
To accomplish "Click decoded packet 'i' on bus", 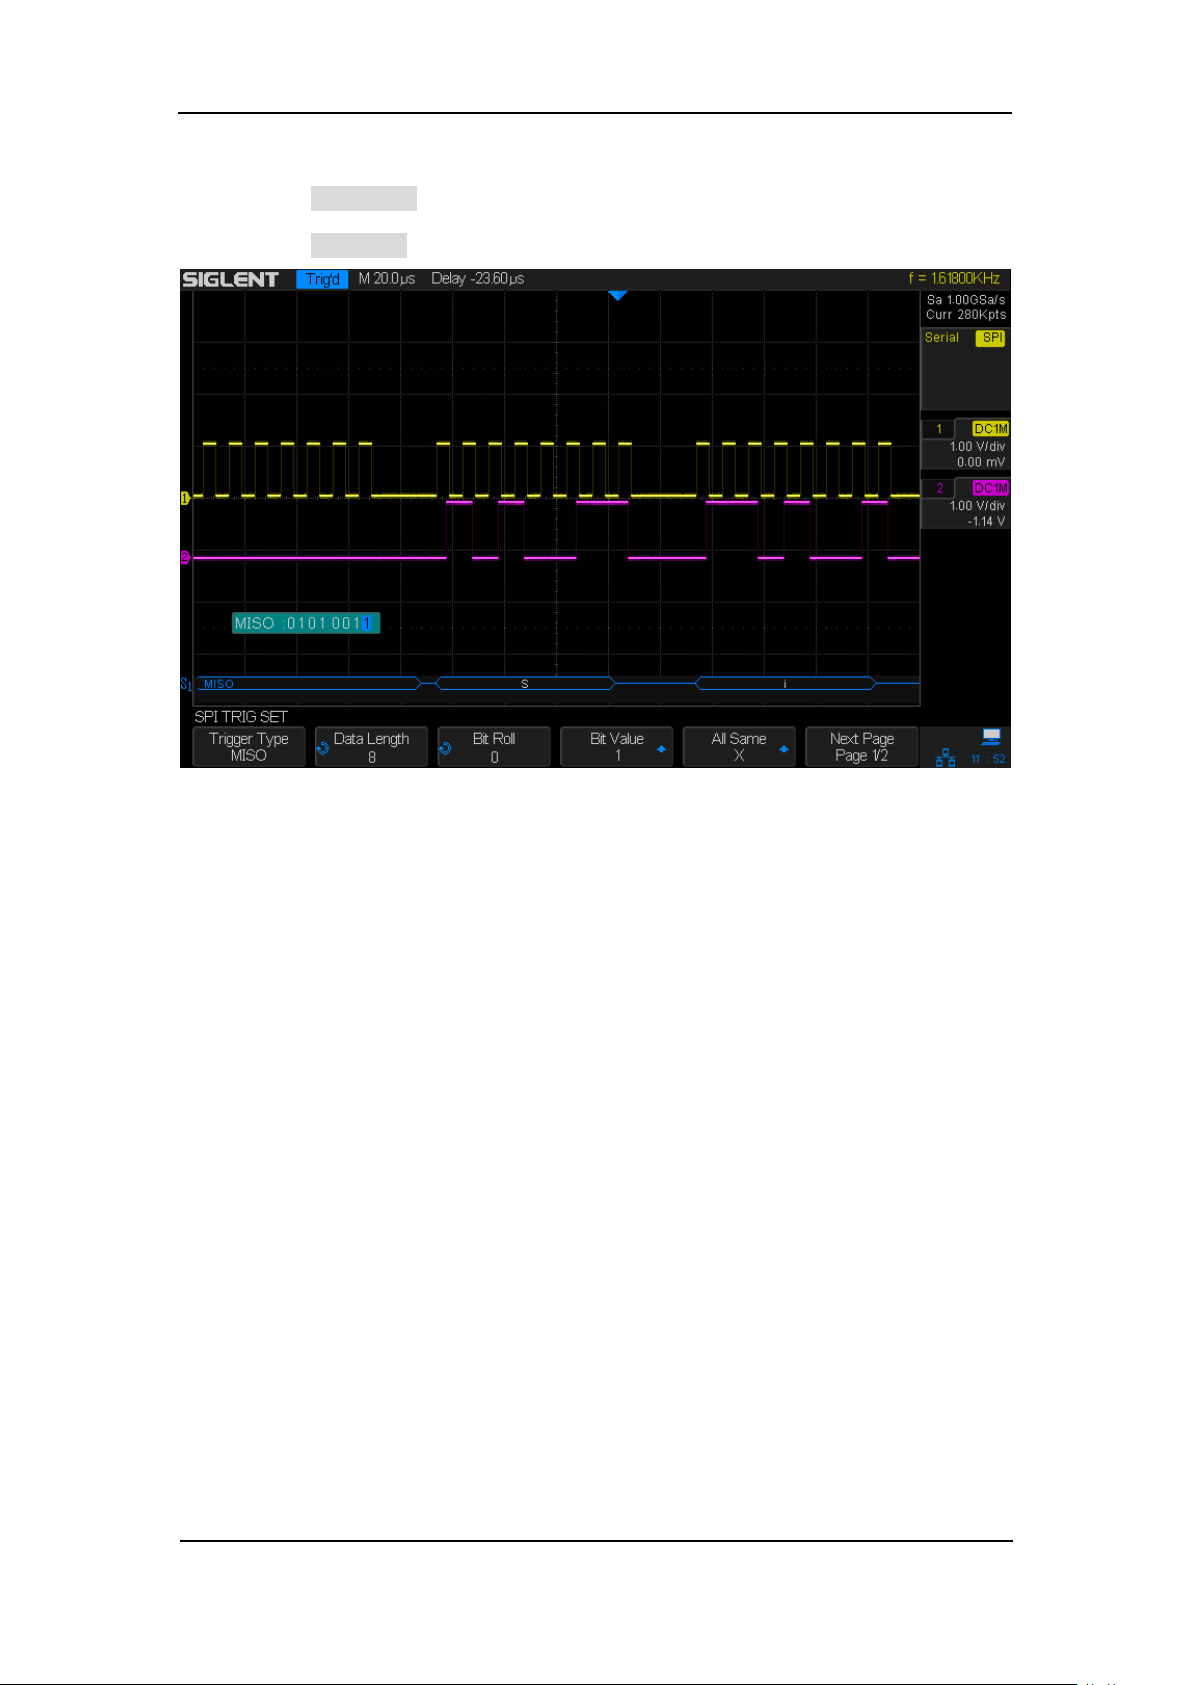I will [x=785, y=684].
